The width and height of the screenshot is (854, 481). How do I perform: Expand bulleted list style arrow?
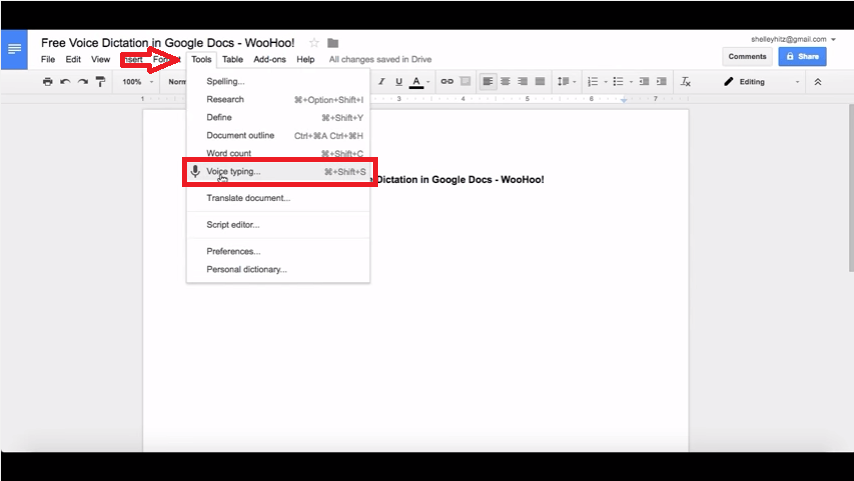(631, 82)
